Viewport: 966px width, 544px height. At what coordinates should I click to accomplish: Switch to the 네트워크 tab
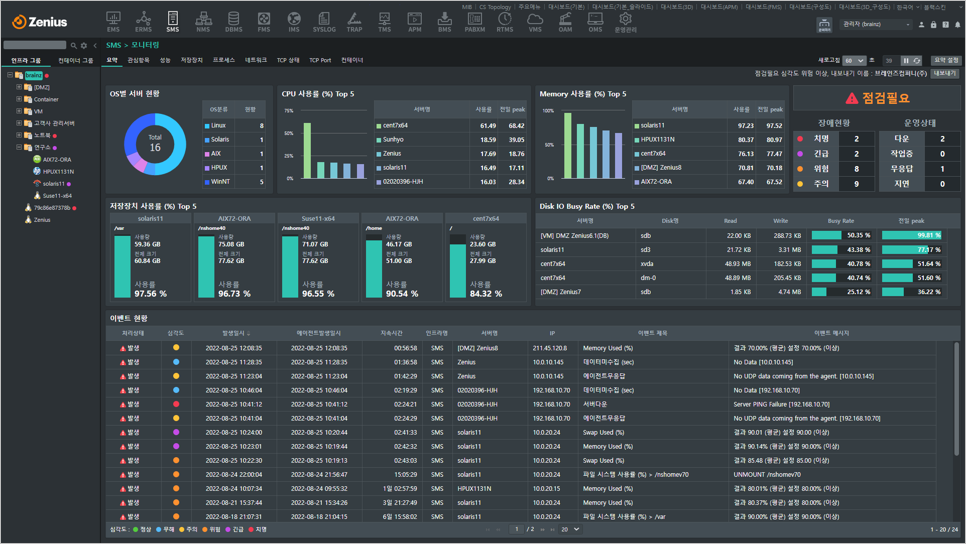click(x=256, y=60)
